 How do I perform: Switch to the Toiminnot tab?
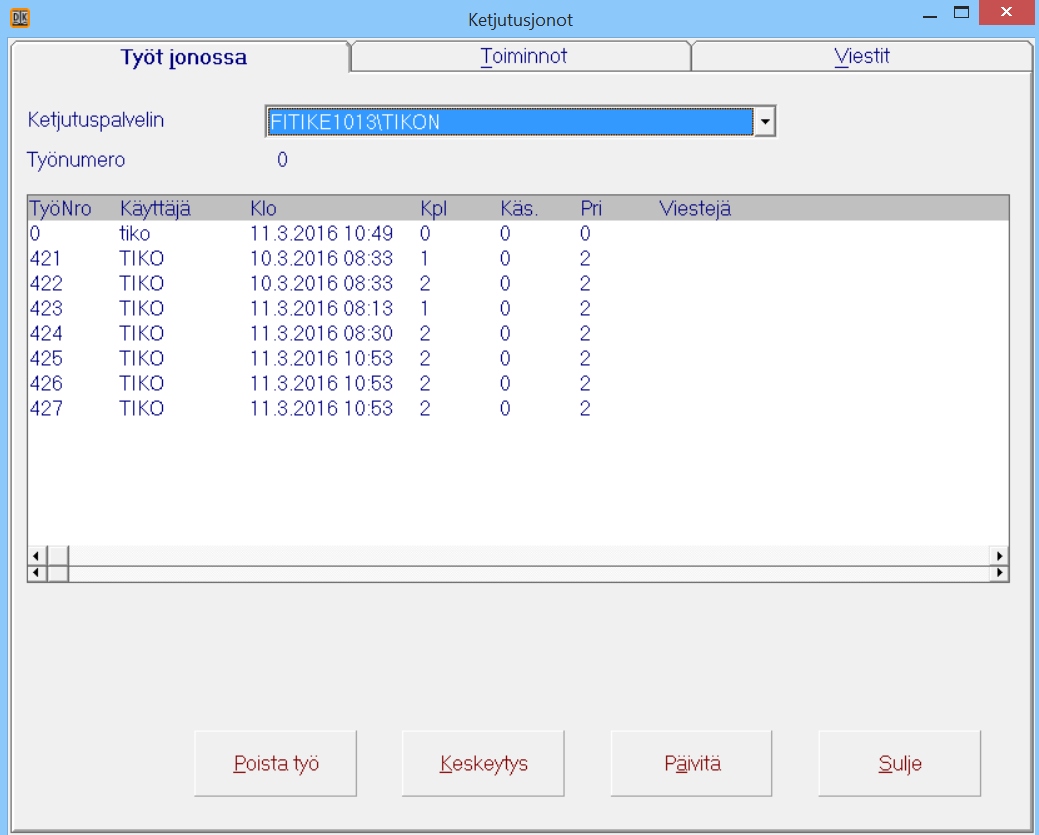pos(522,56)
